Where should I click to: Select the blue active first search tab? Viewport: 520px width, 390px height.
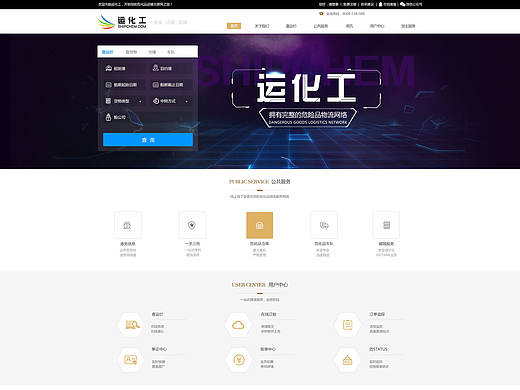pyautogui.click(x=107, y=52)
